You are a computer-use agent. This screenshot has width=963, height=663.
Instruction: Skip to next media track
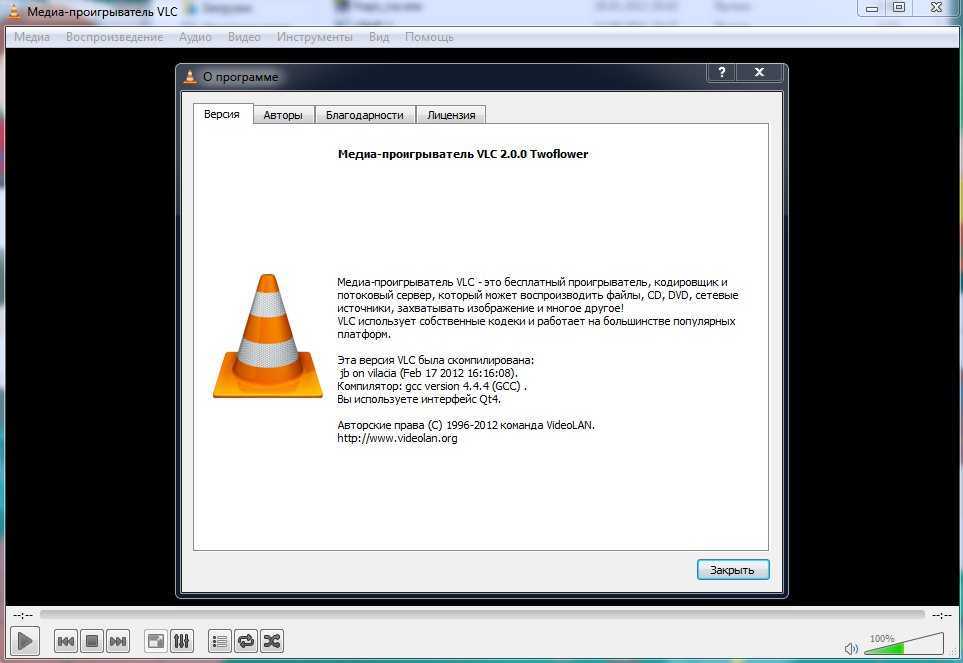pyautogui.click(x=118, y=642)
